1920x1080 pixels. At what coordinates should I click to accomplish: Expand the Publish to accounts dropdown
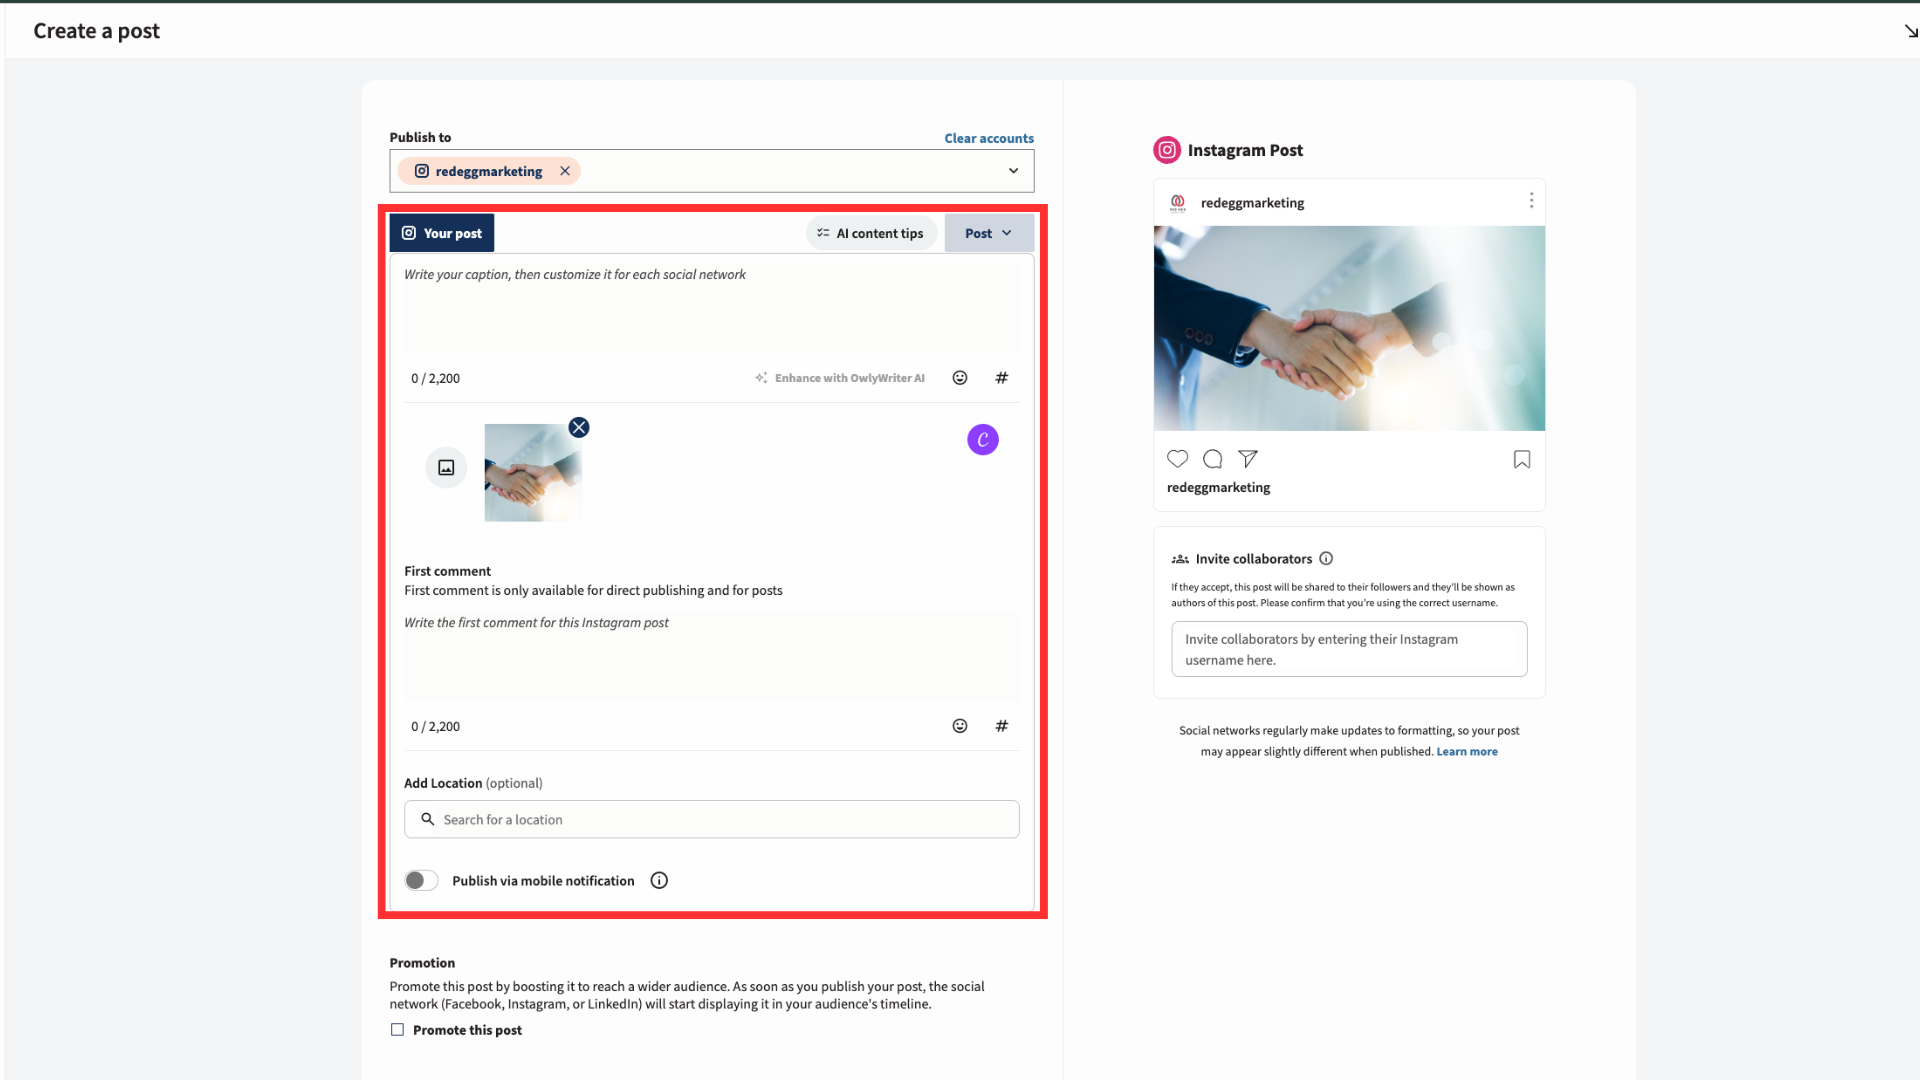tap(1013, 171)
